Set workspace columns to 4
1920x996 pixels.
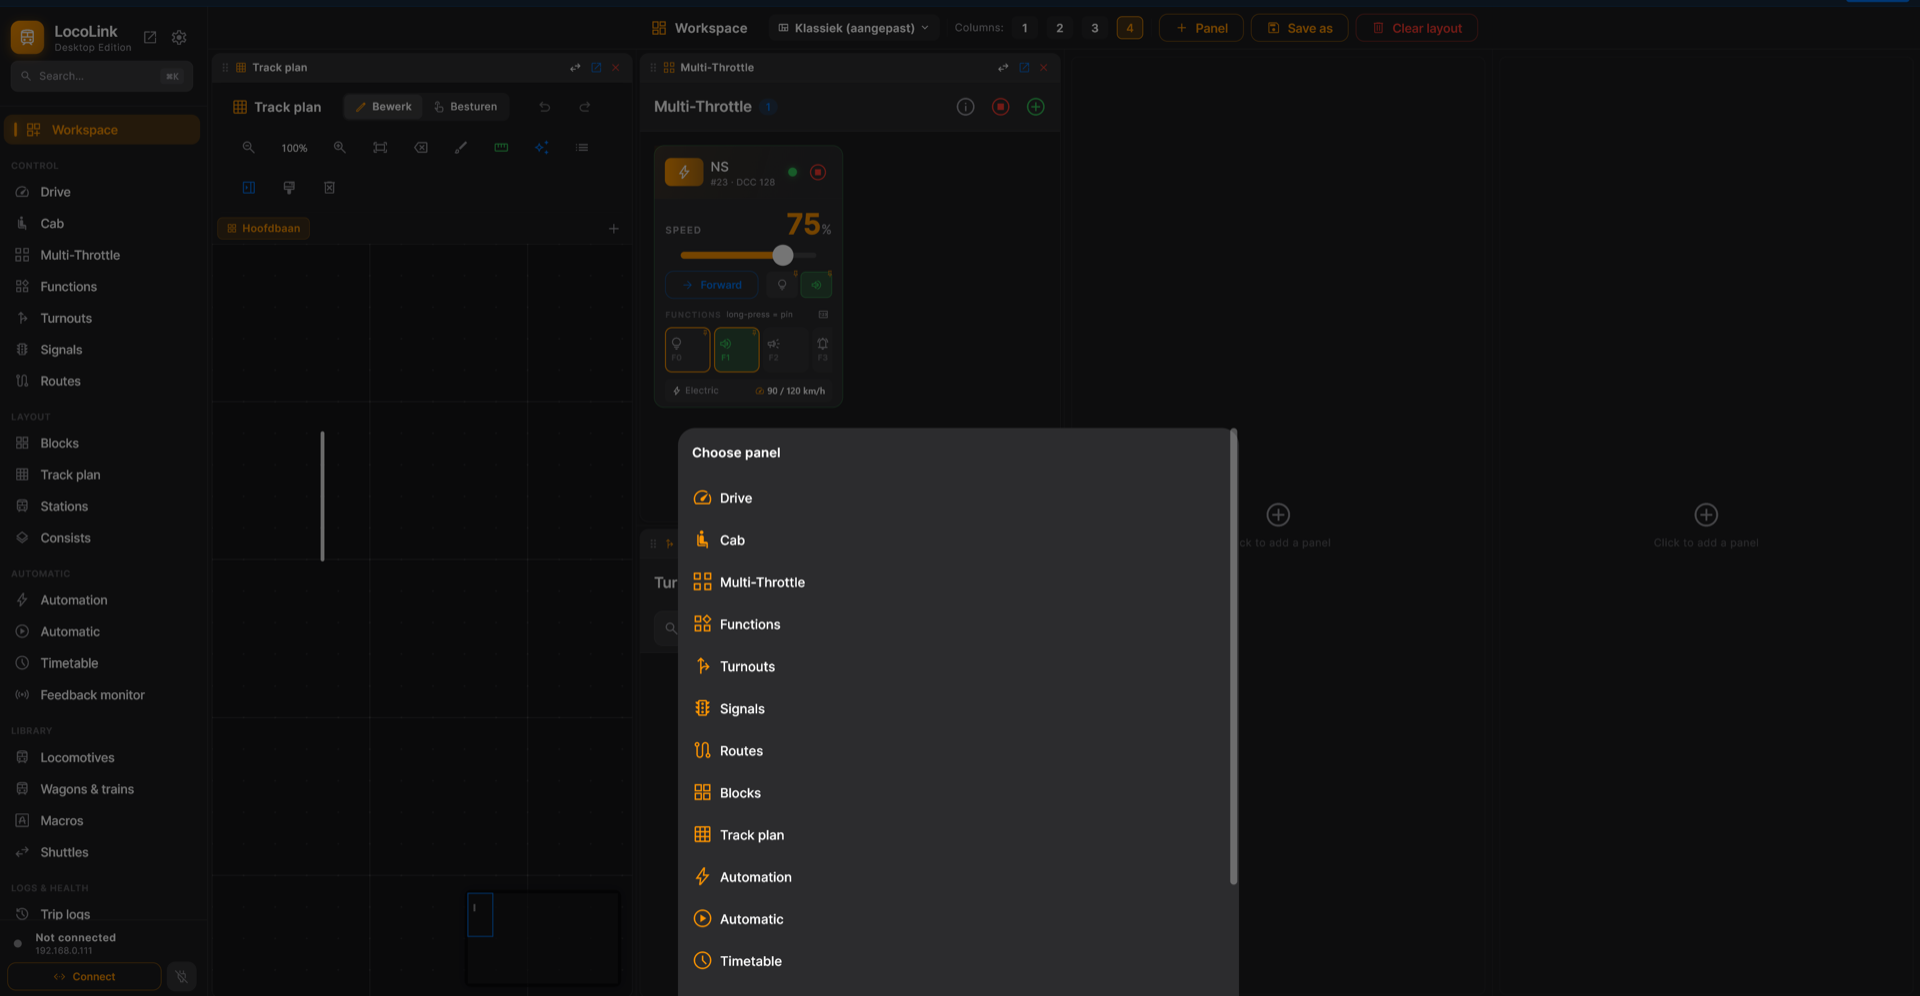point(1129,28)
